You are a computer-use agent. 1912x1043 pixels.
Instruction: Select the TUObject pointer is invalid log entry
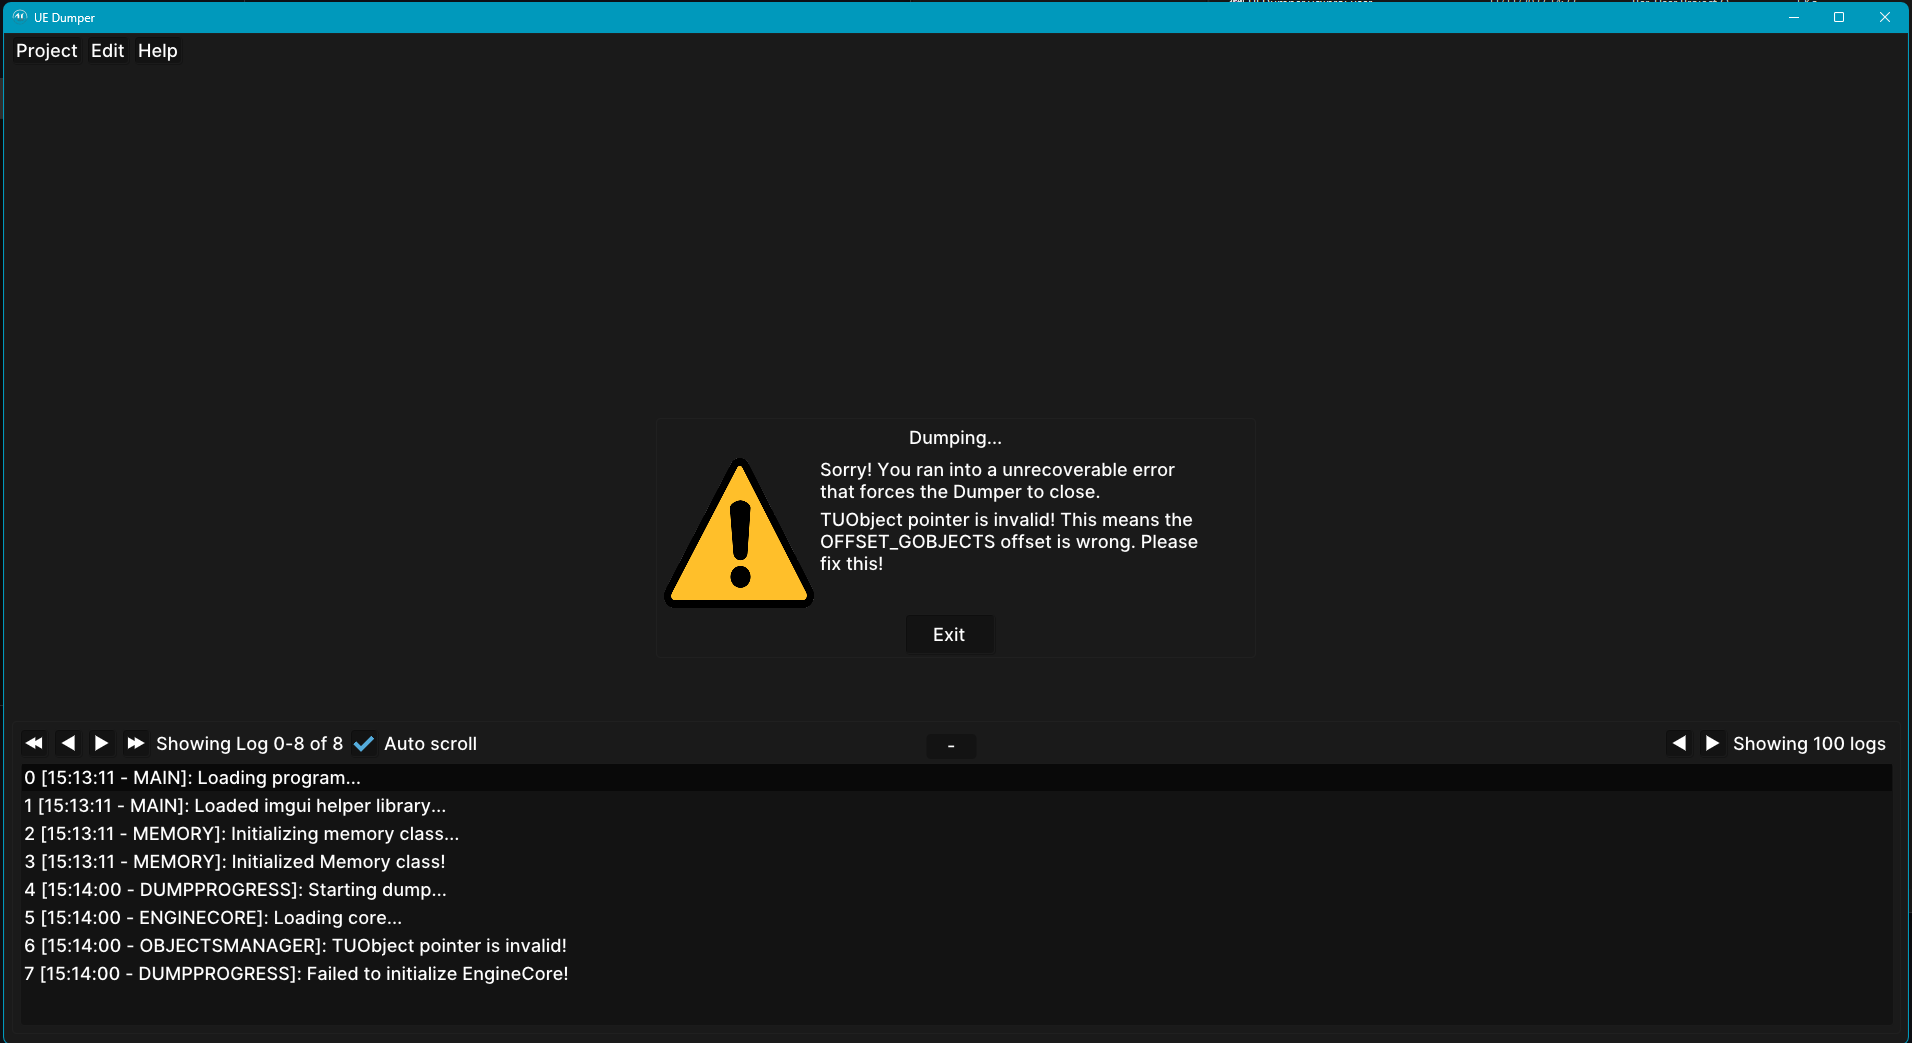pyautogui.click(x=294, y=945)
